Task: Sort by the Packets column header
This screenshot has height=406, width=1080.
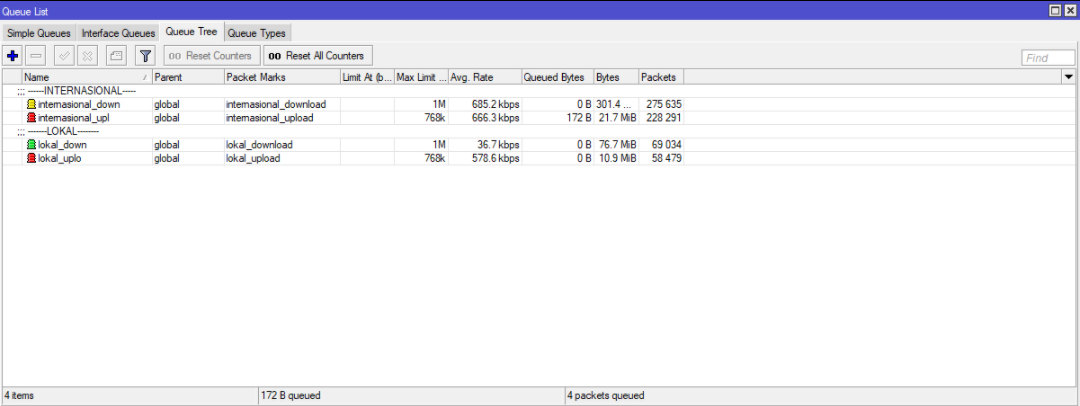Action: click(661, 77)
